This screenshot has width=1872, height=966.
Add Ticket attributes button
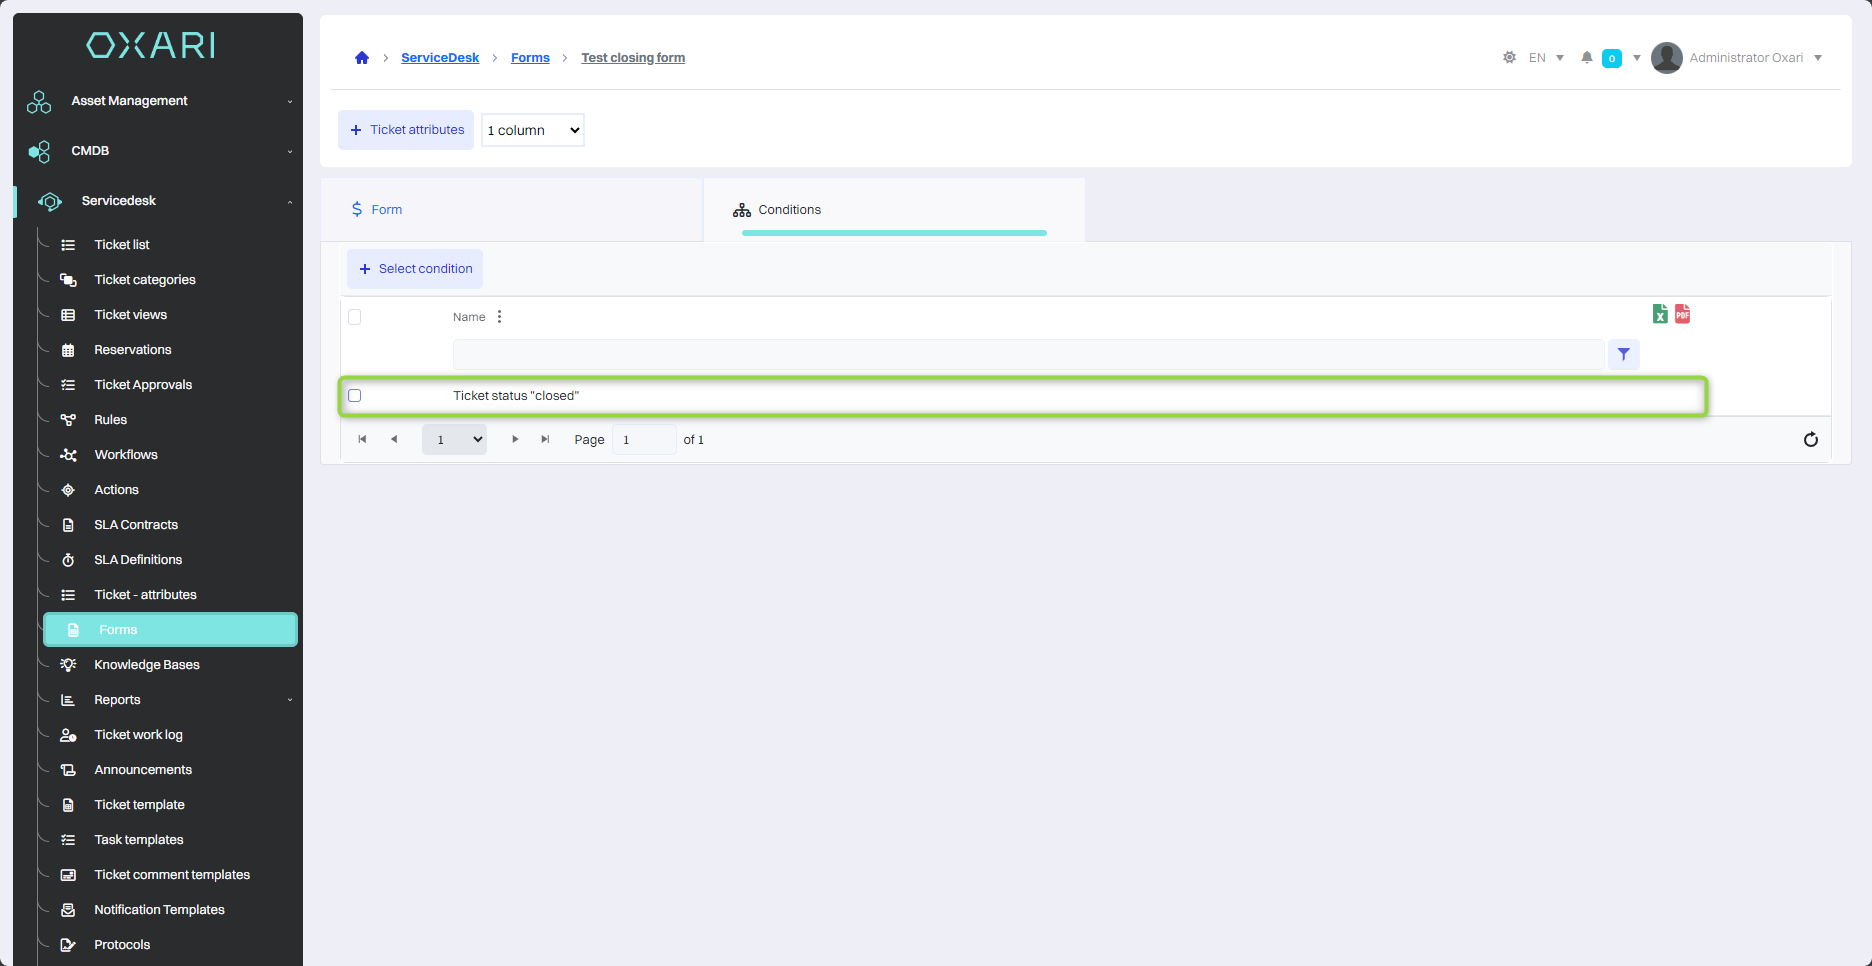[x=406, y=130]
